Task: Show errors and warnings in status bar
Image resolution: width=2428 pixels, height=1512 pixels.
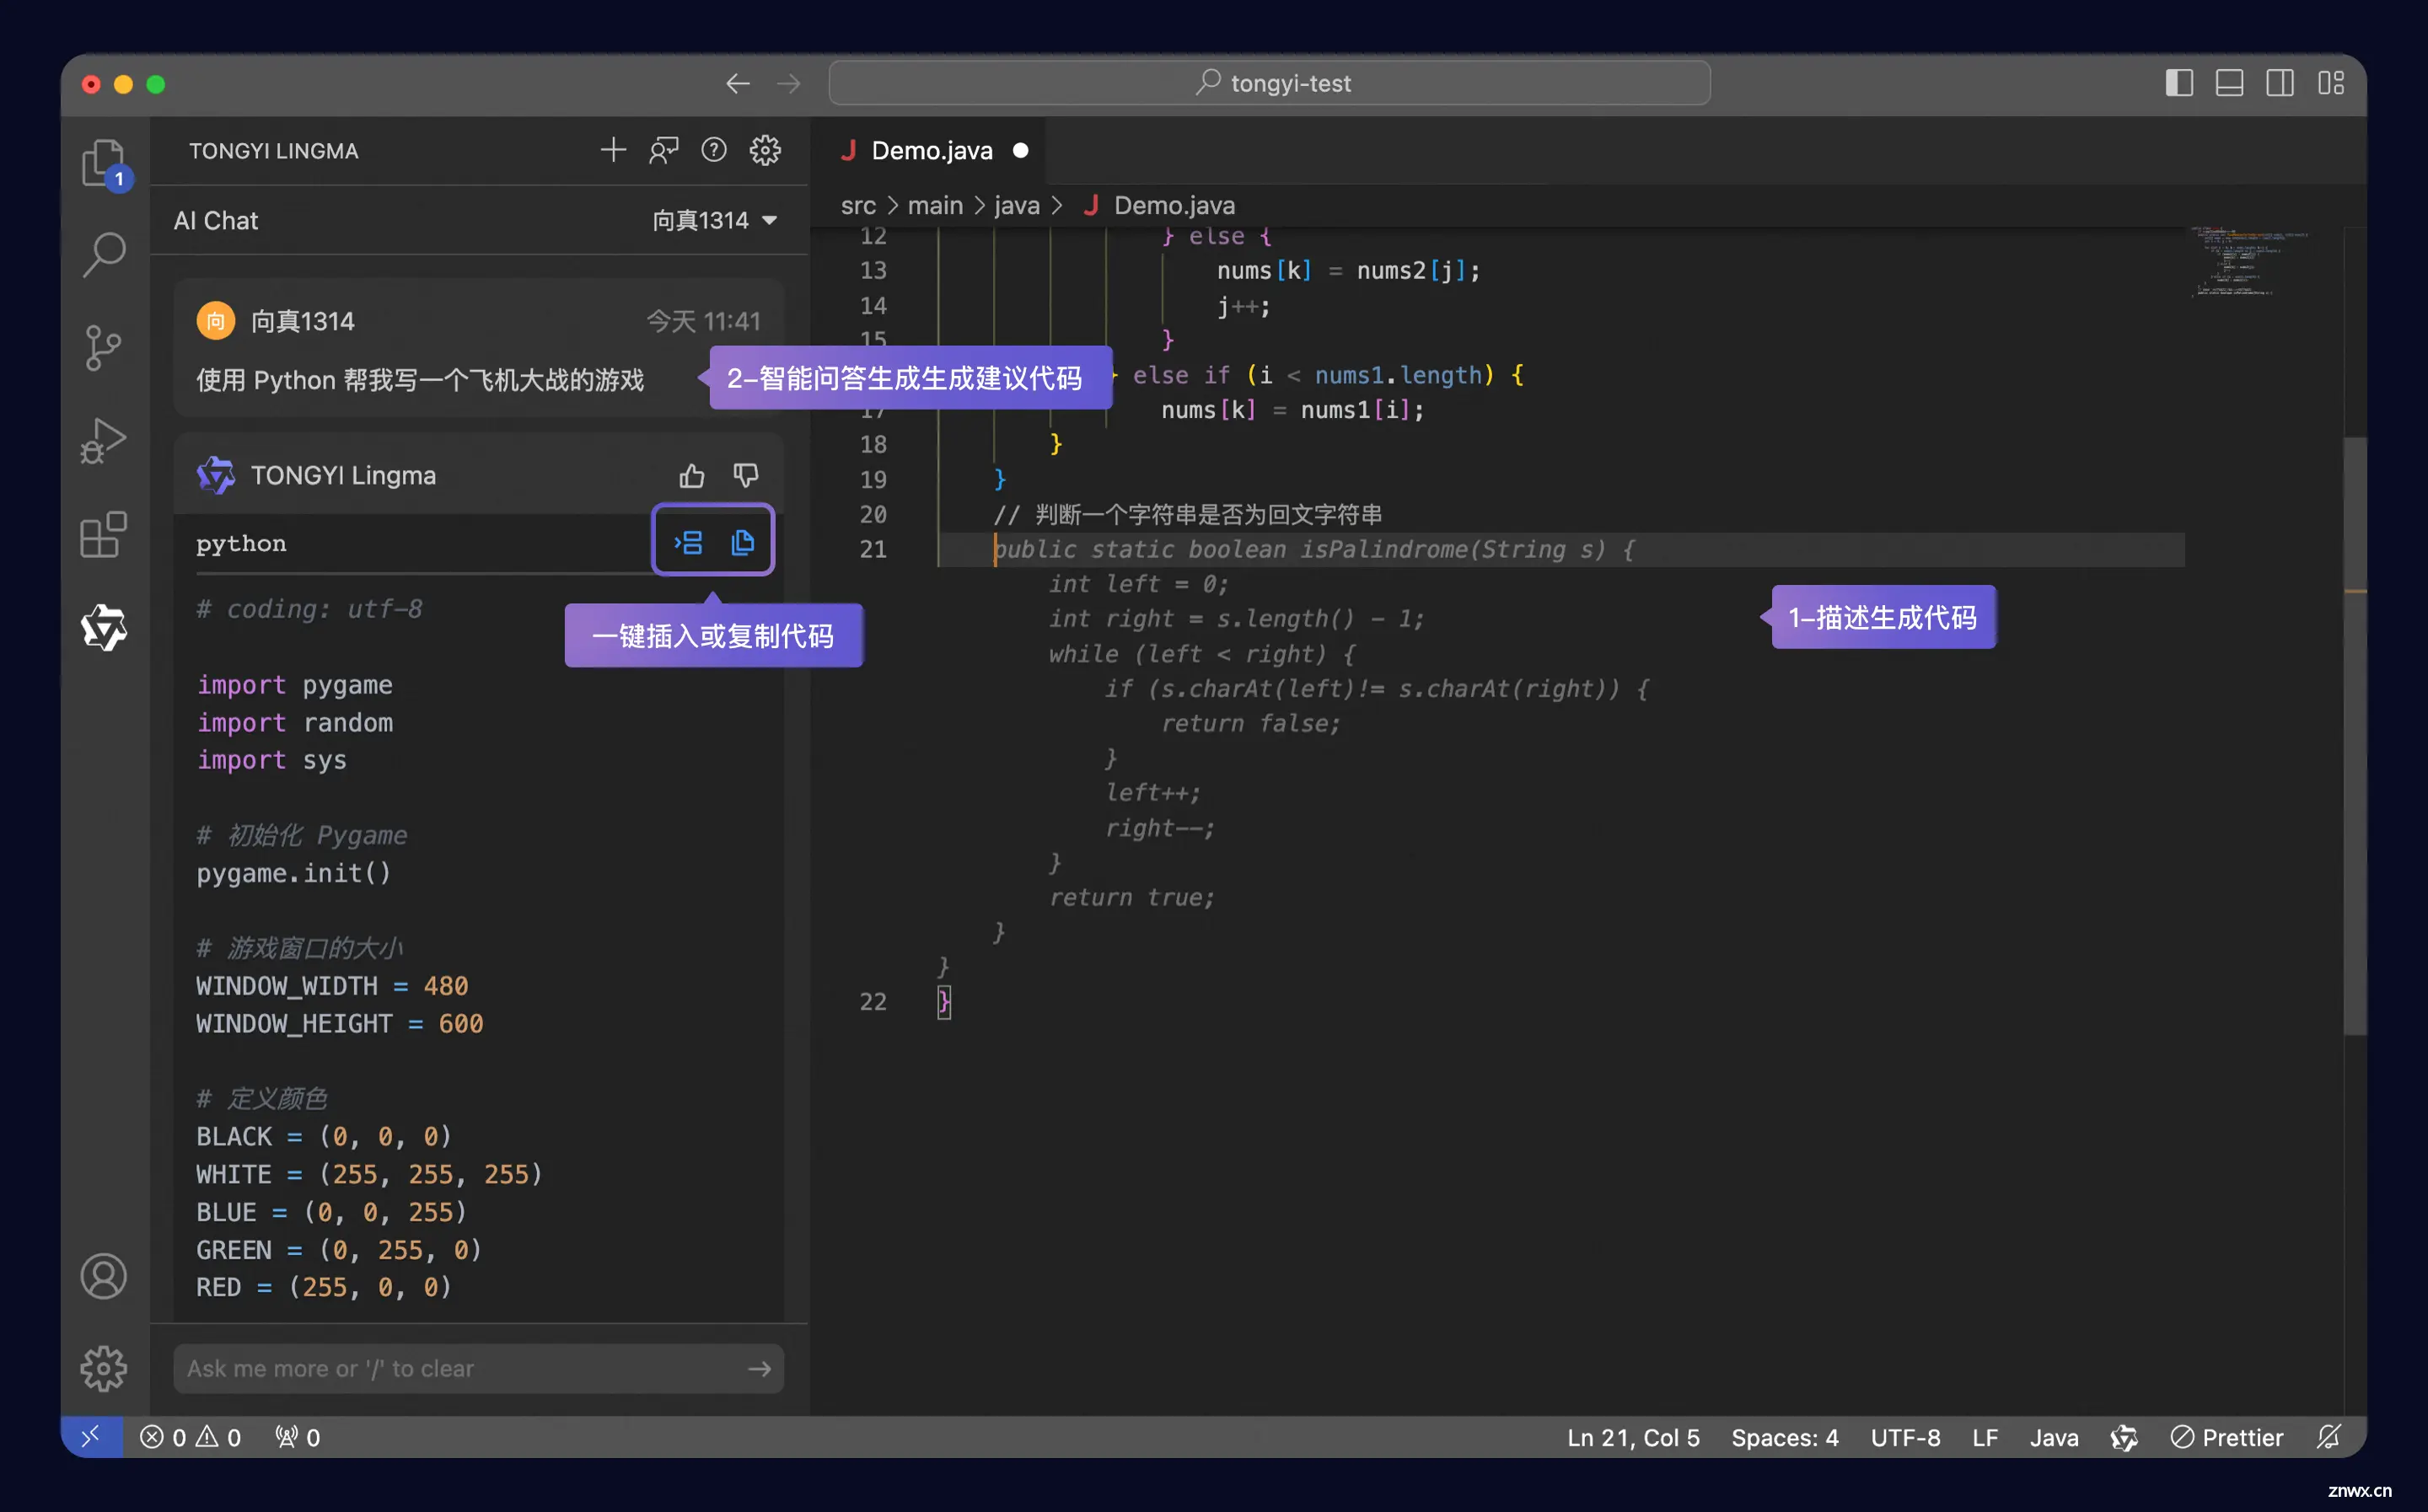Action: (190, 1437)
